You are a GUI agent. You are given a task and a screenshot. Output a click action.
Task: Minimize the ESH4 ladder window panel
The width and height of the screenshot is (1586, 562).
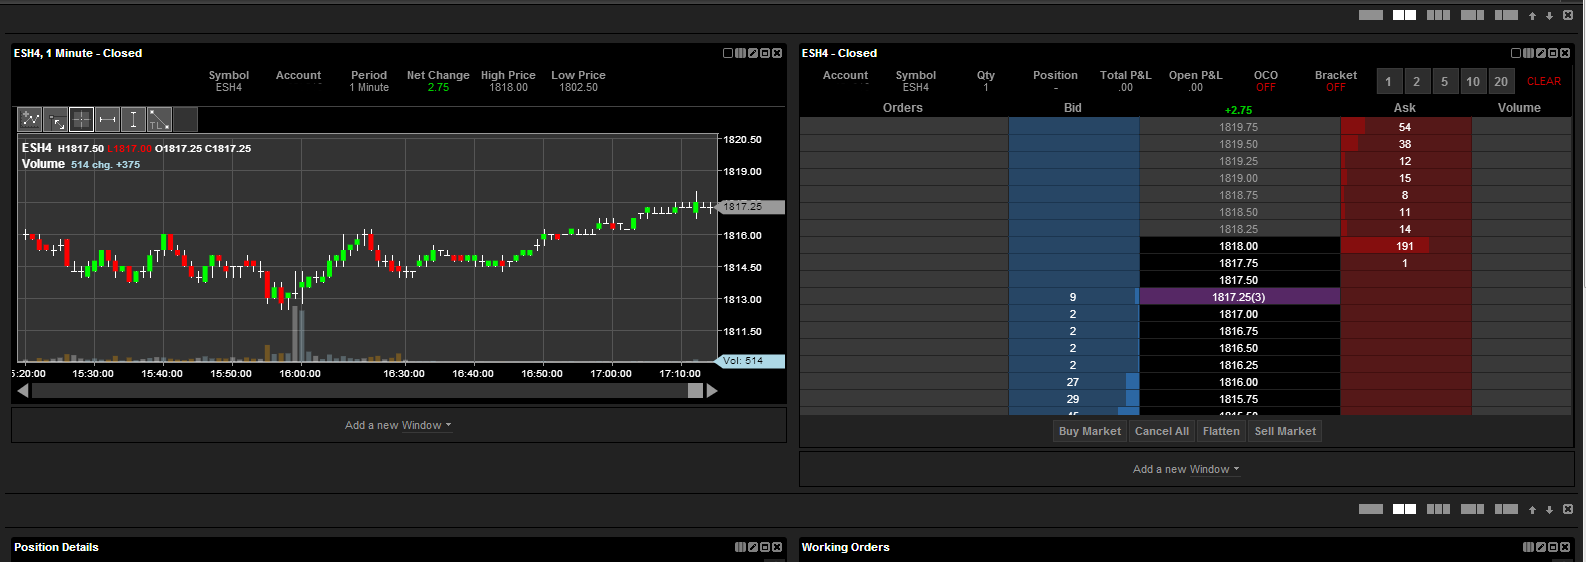tap(1553, 53)
